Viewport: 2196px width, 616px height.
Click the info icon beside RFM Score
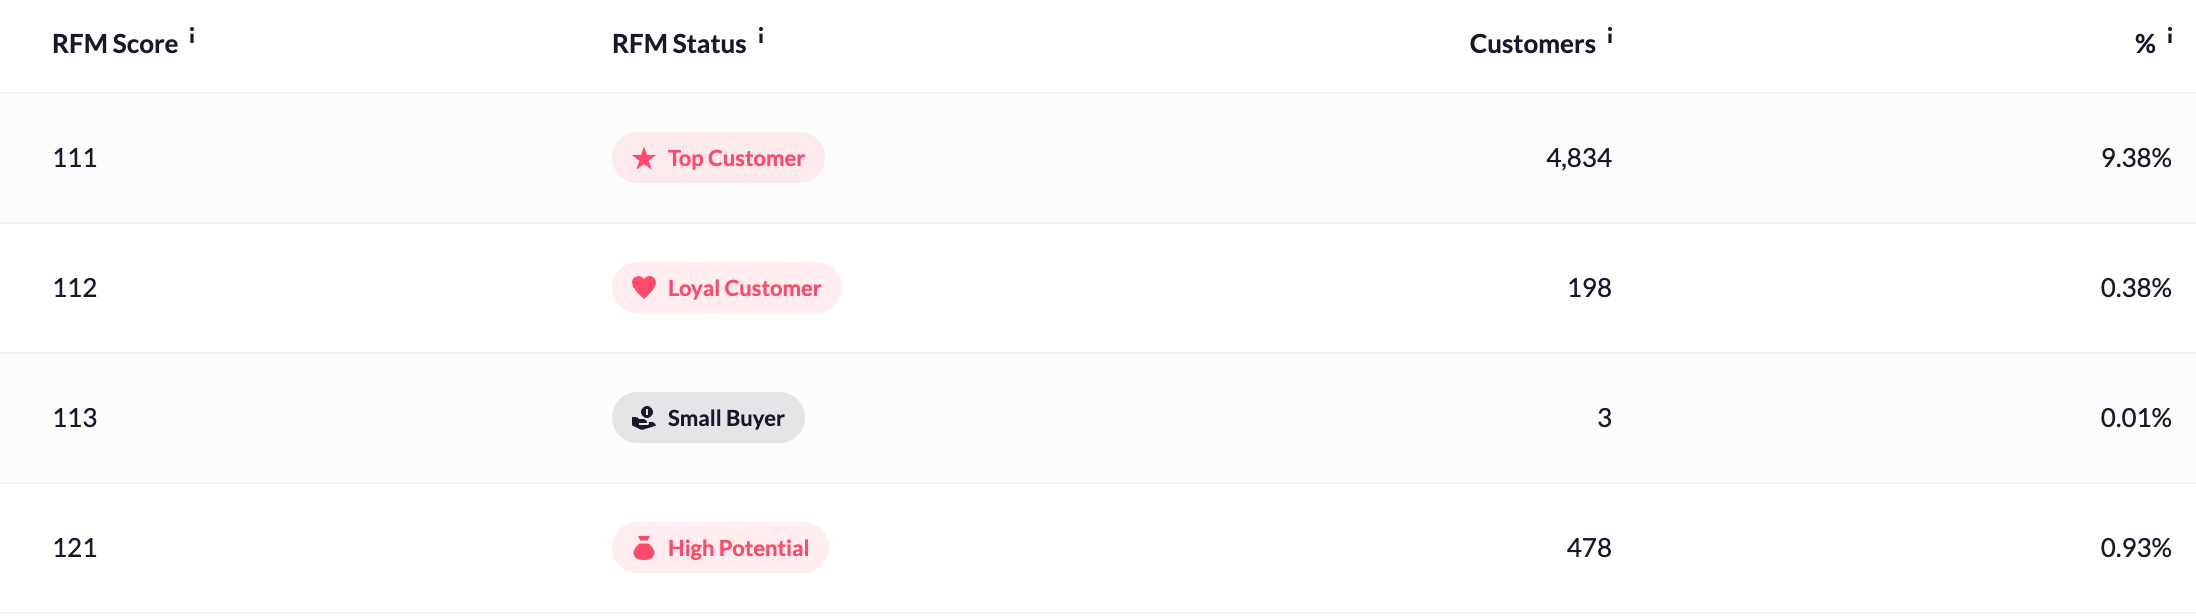pyautogui.click(x=192, y=36)
